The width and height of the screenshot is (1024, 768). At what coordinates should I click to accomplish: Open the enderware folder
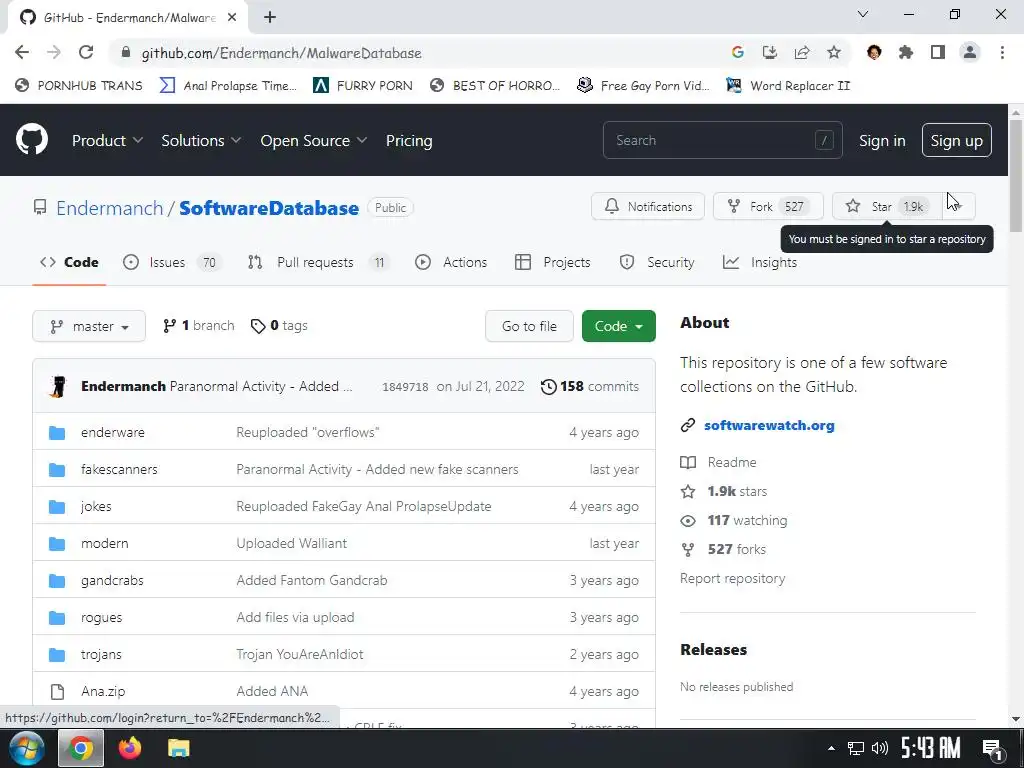coord(113,432)
